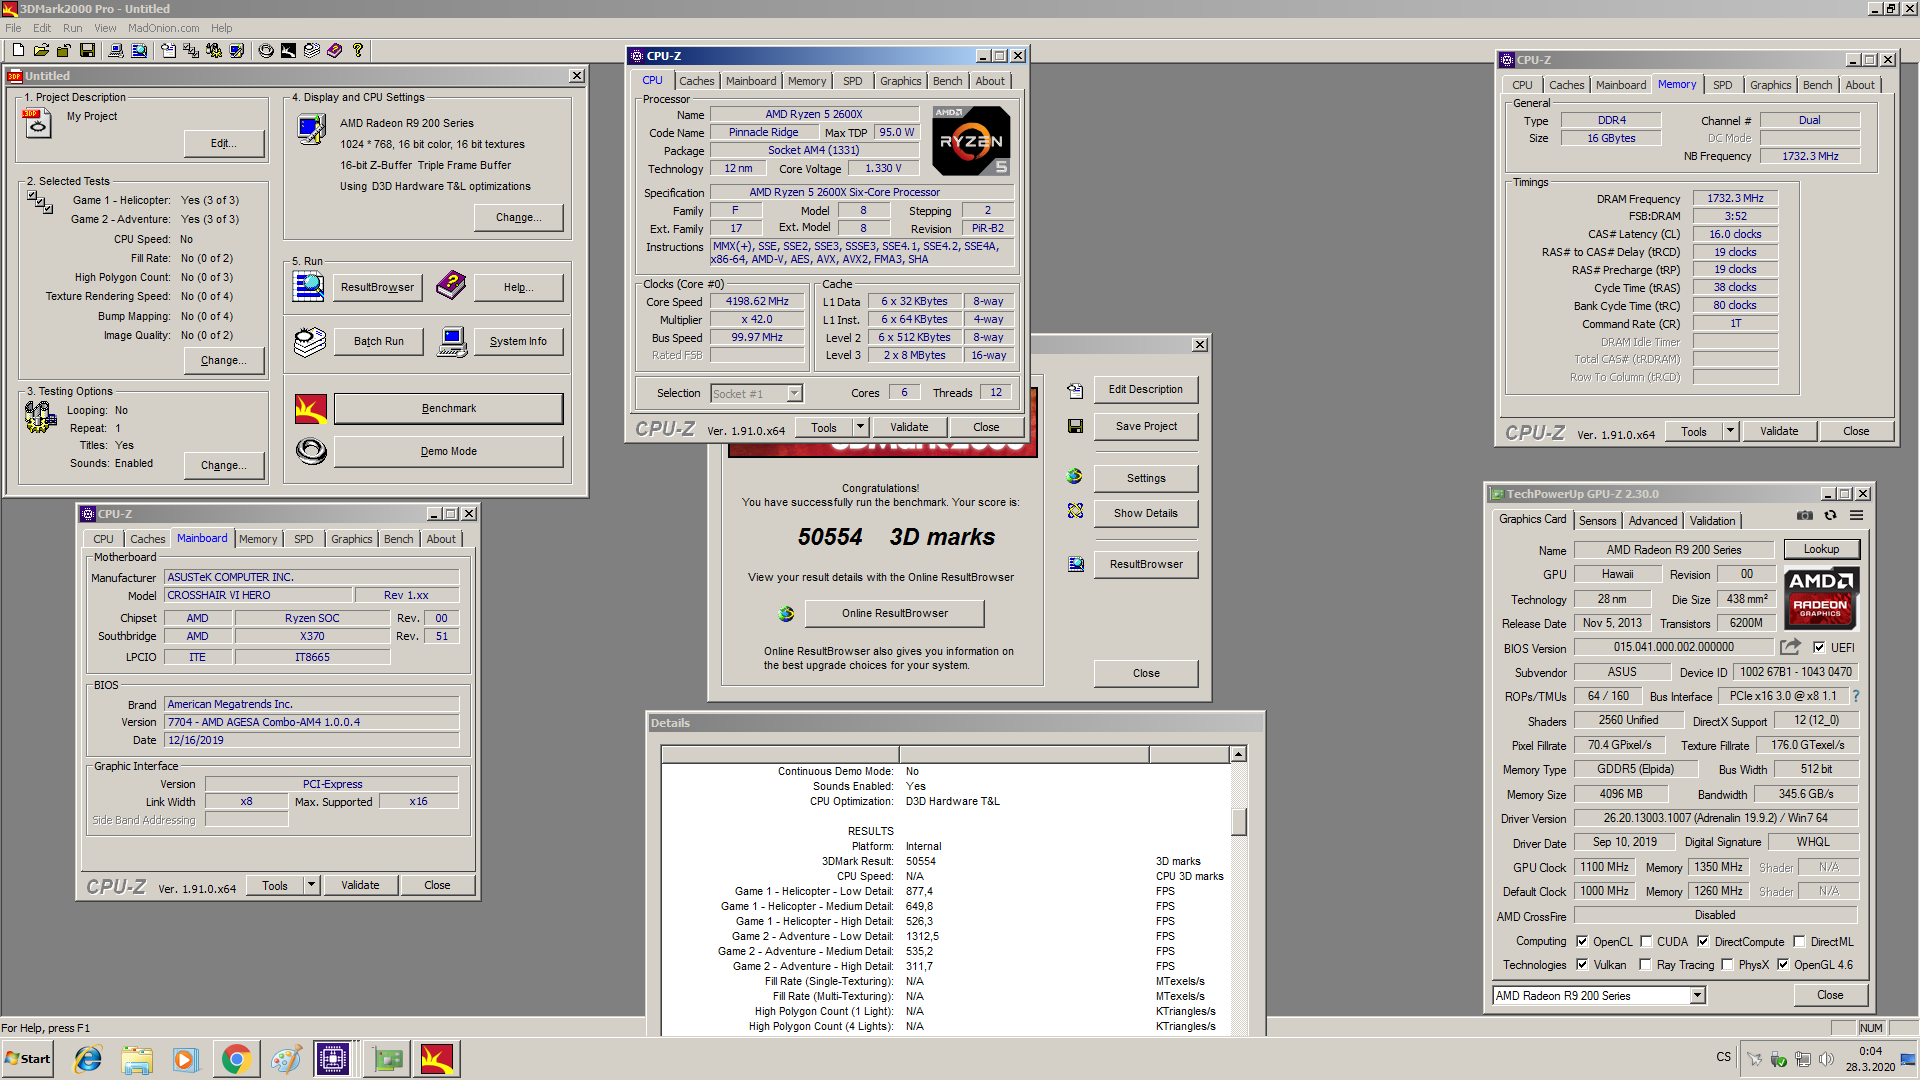1920x1080 pixels.
Task: Open the GPU-Z hamburger menu icon
Action: (1856, 516)
